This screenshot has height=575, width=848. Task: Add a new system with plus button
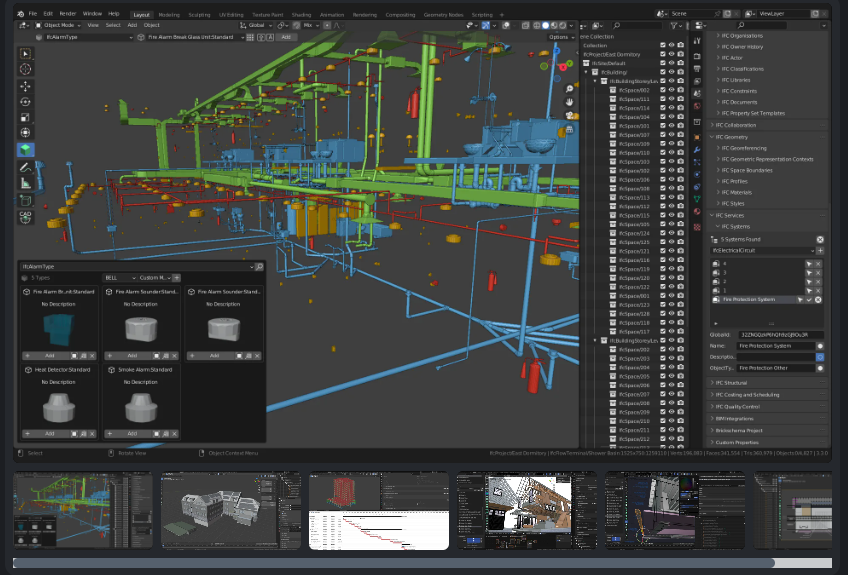coord(820,250)
